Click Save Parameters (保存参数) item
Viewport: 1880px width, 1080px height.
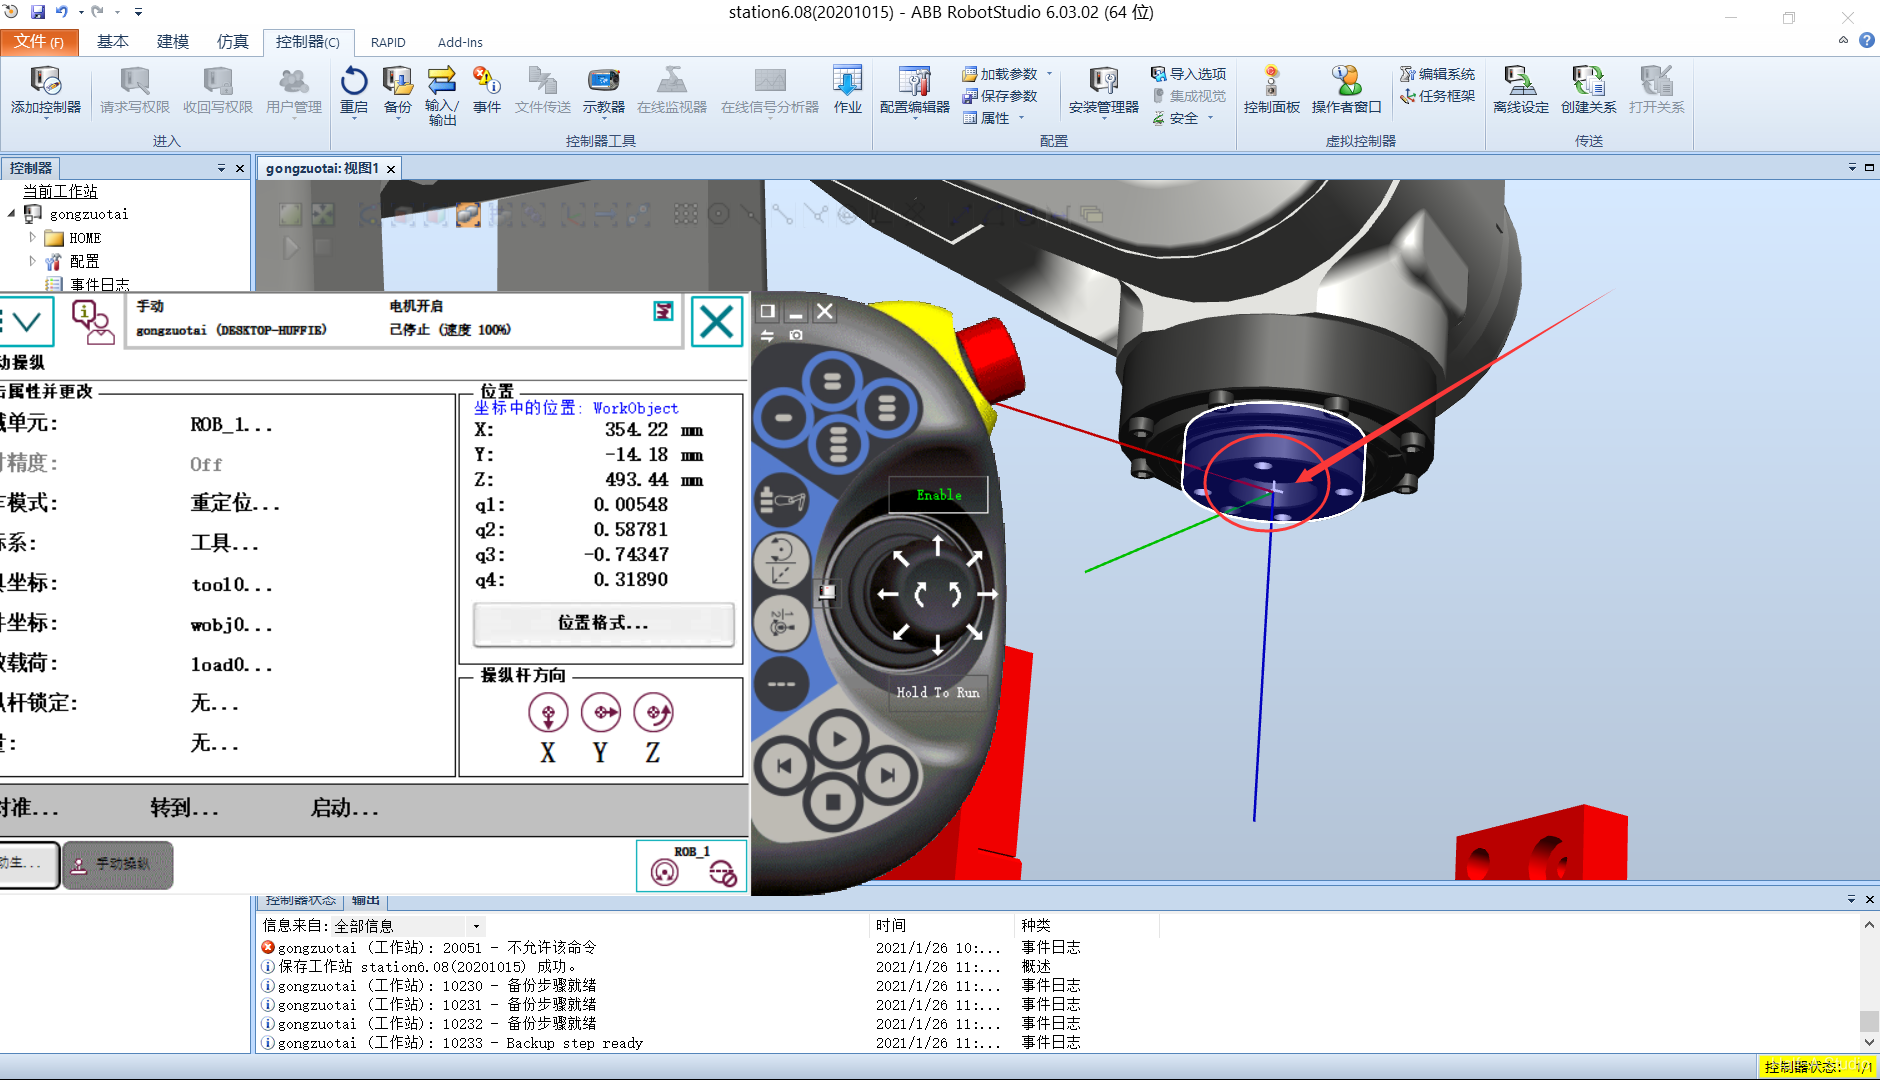point(1000,96)
